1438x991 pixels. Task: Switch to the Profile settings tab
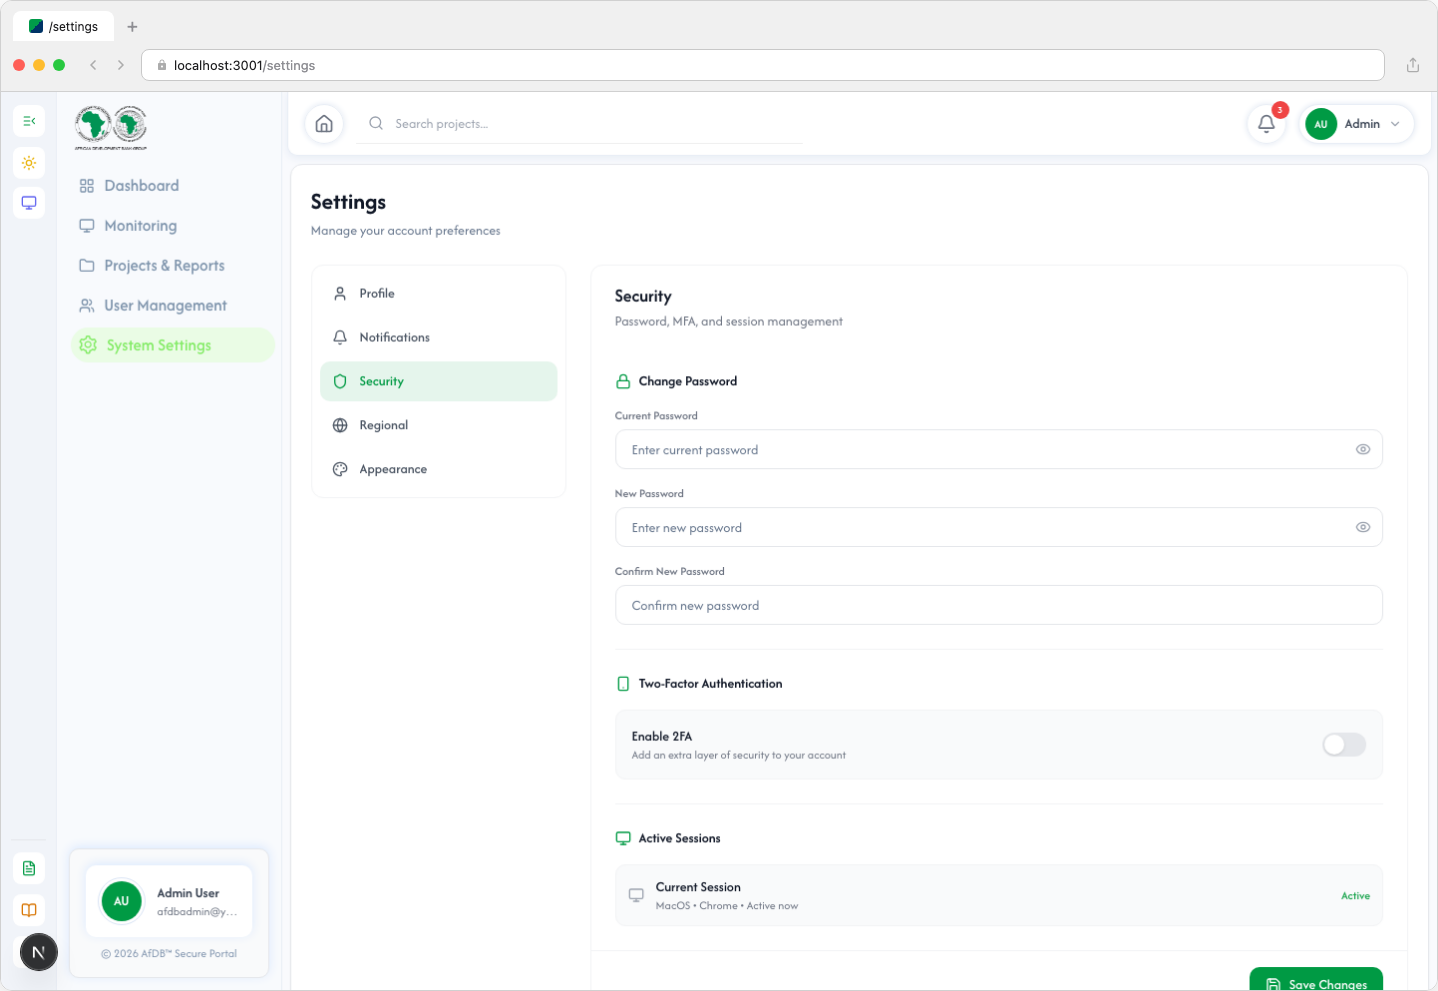[438, 293]
